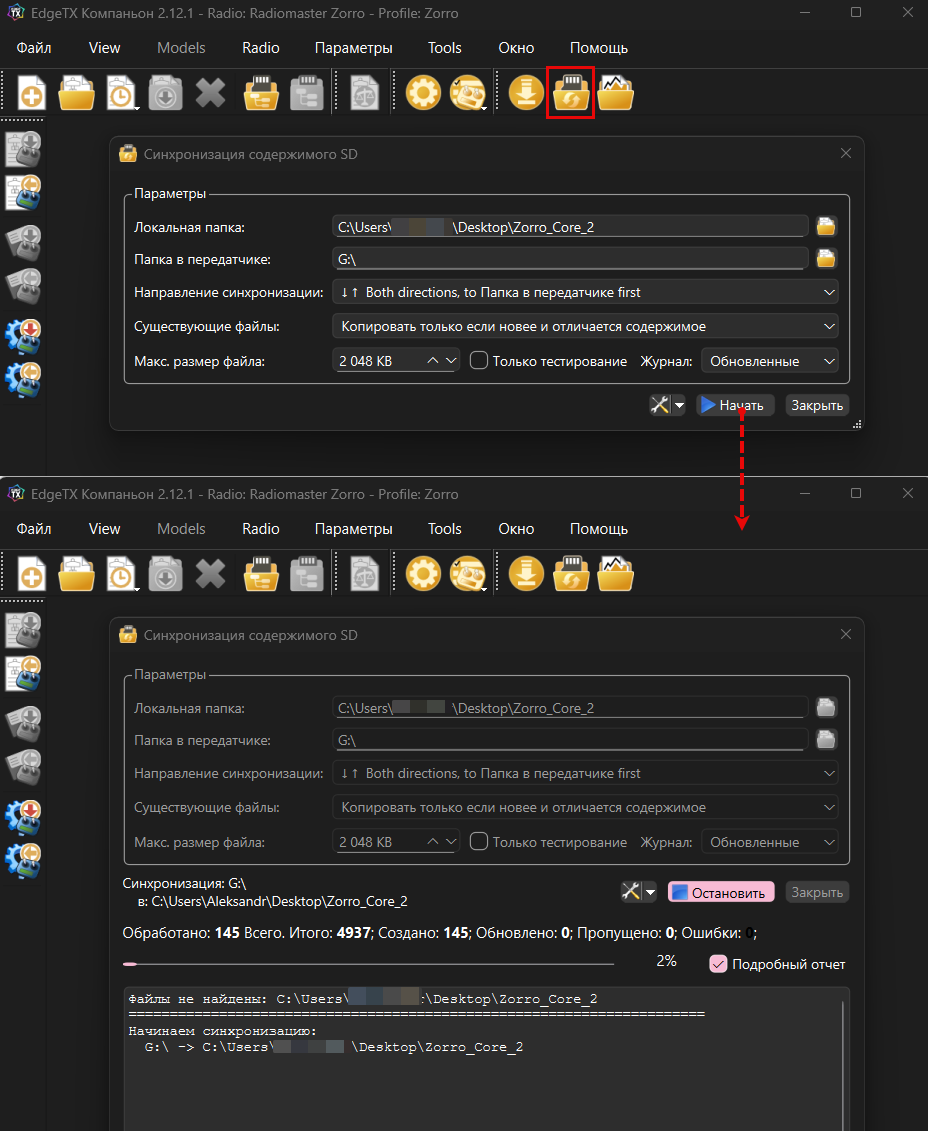This screenshot has height=1131, width=928.
Task: Open 'Журнал' dropdown in top dialog
Action: (x=769, y=361)
